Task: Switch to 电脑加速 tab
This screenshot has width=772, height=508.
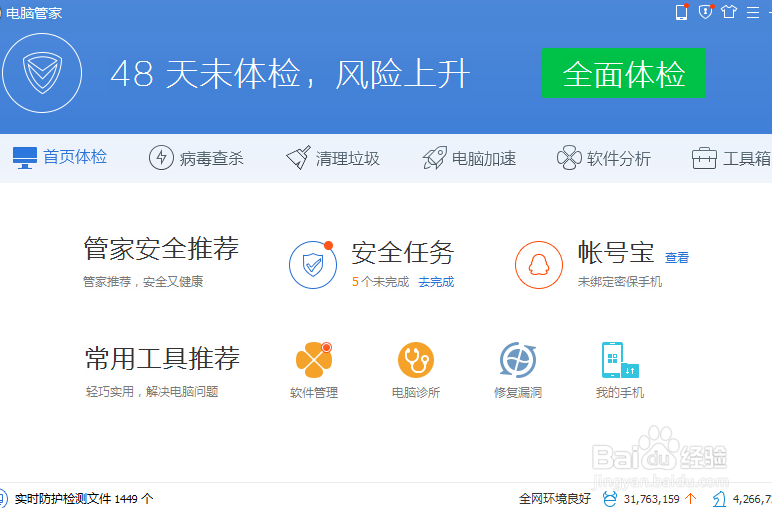Action: [x=469, y=158]
